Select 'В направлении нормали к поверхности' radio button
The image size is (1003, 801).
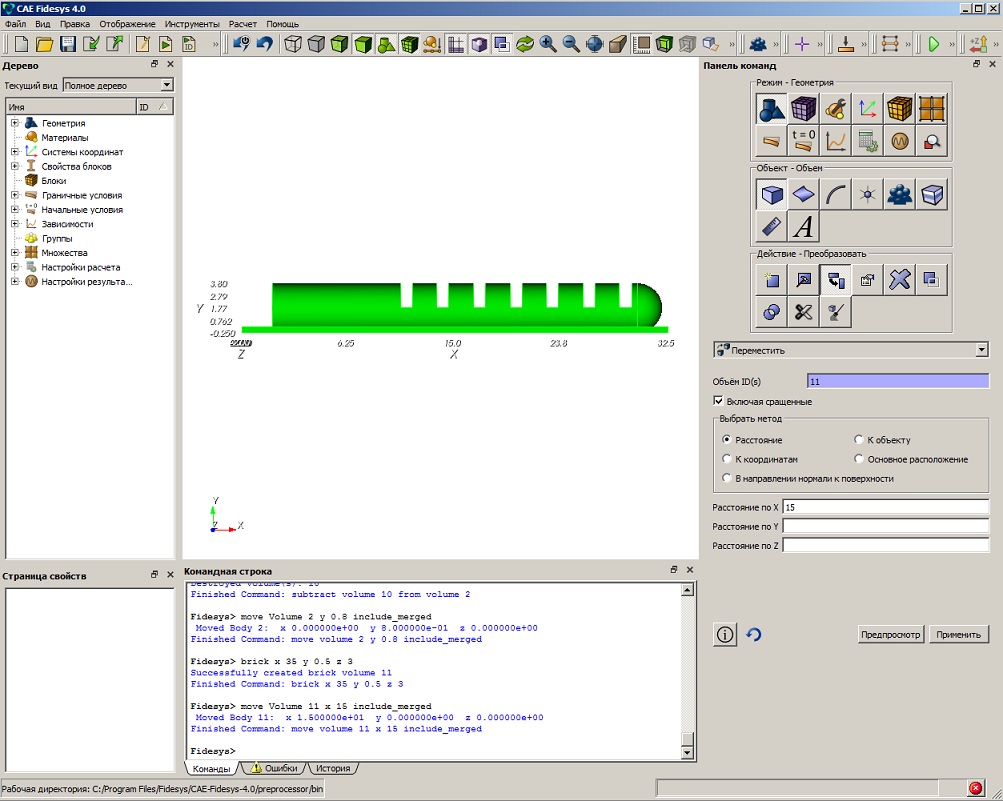726,478
